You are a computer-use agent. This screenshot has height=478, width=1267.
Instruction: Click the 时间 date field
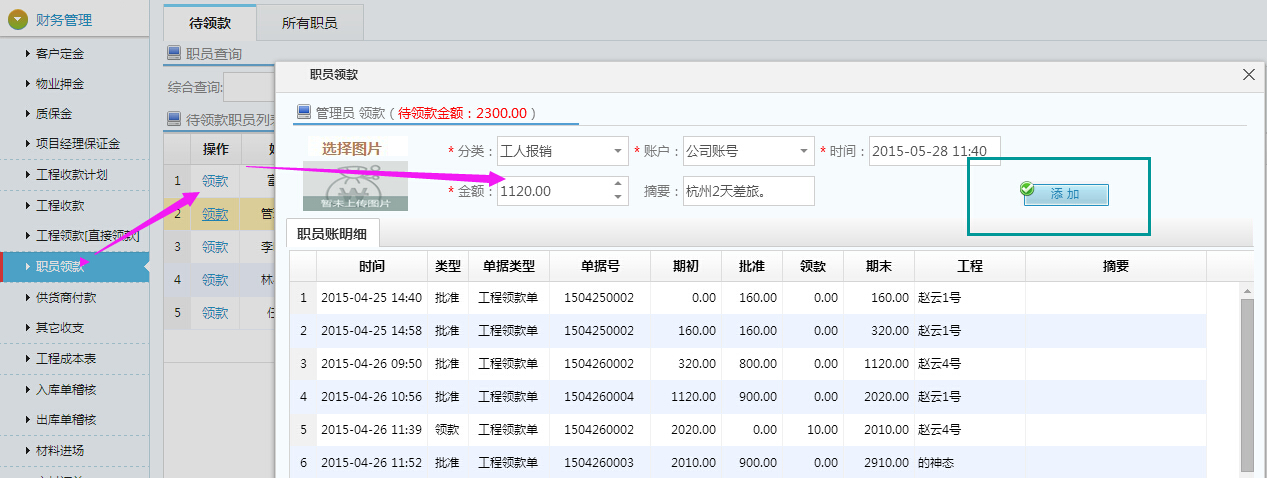(x=934, y=152)
